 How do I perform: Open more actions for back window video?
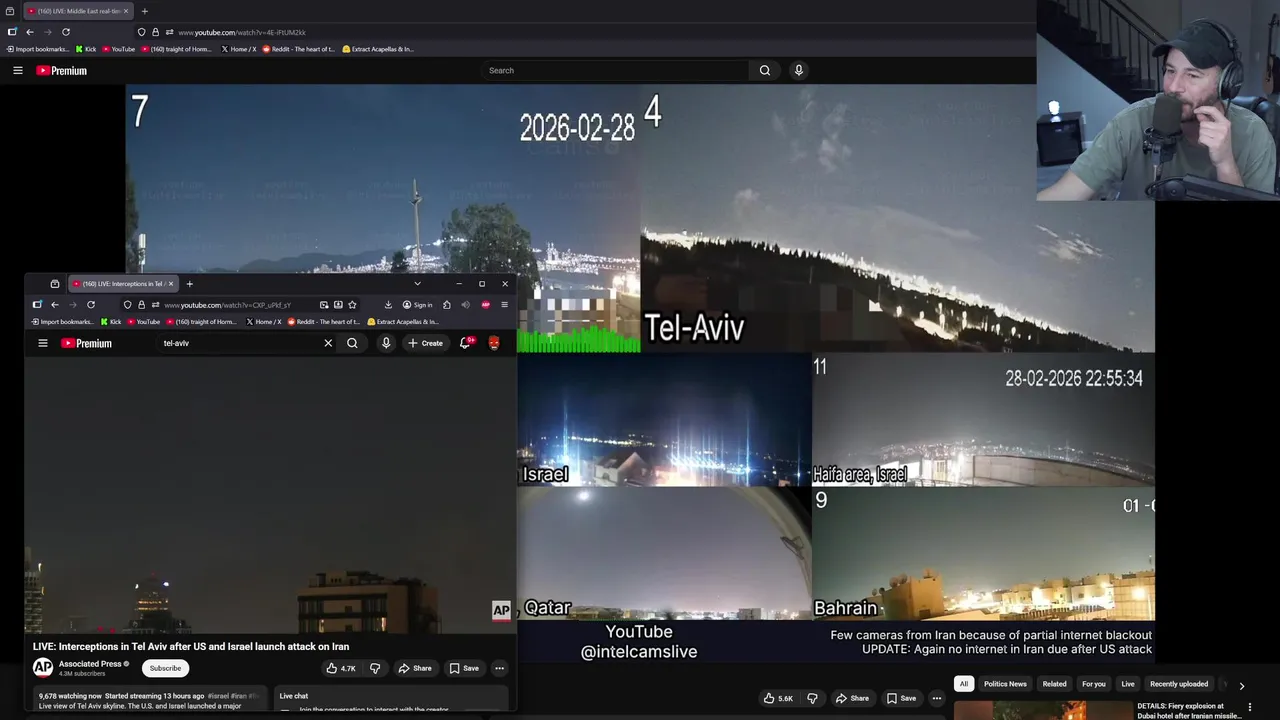click(937, 698)
